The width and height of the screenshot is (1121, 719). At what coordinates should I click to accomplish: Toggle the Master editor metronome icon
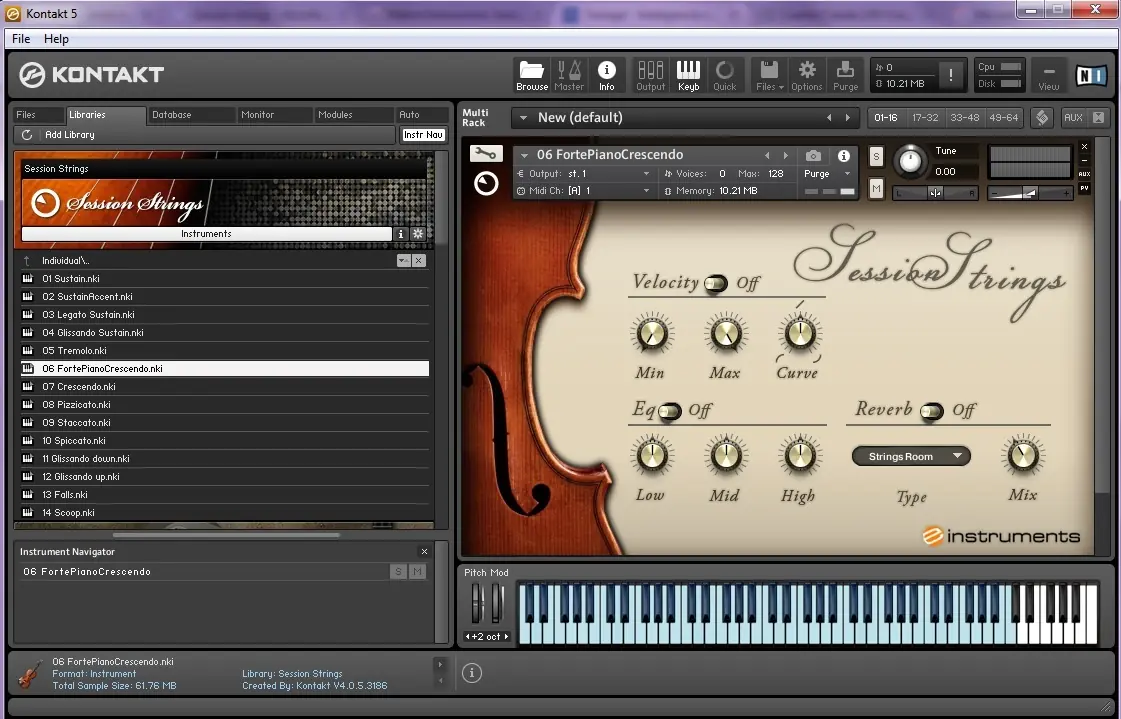pyautogui.click(x=569, y=75)
